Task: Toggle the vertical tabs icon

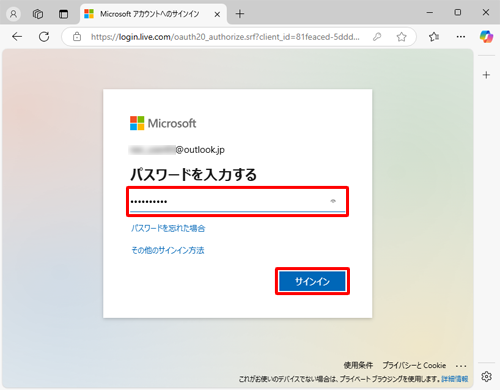Action: pyautogui.click(x=63, y=14)
